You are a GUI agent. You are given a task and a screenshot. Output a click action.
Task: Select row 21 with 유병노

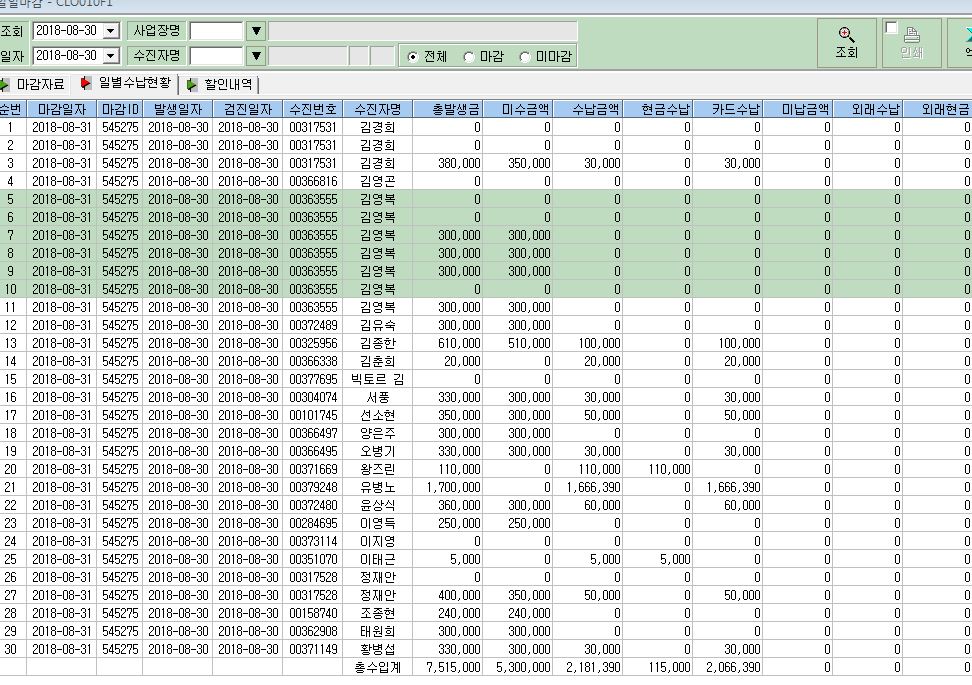486,487
